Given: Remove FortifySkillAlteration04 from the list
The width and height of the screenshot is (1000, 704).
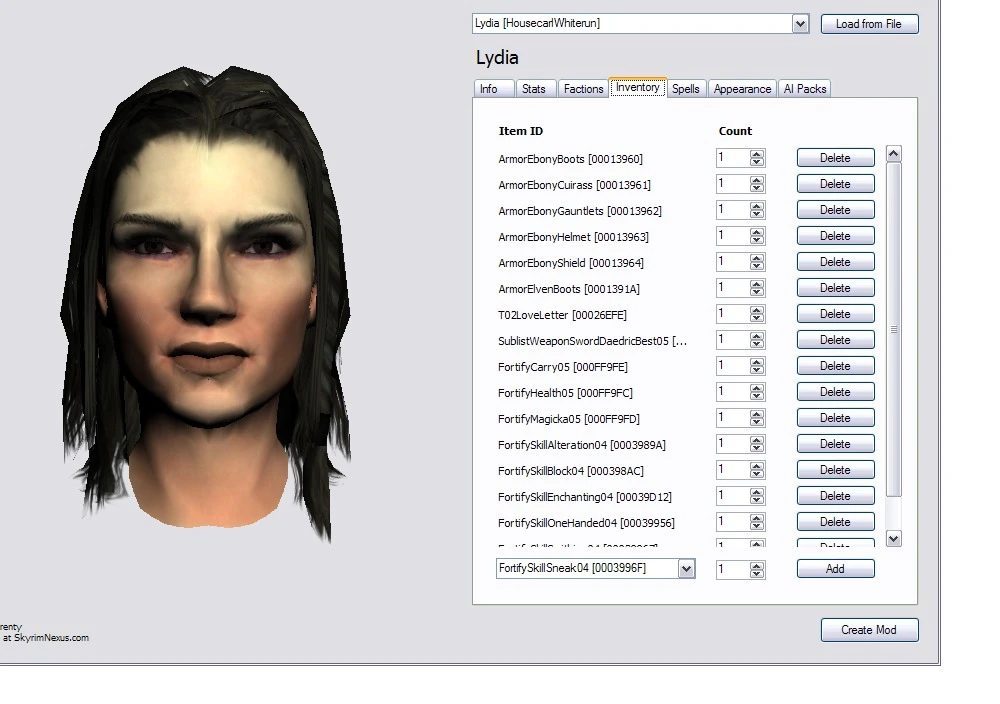Looking at the screenshot, I should click(835, 444).
